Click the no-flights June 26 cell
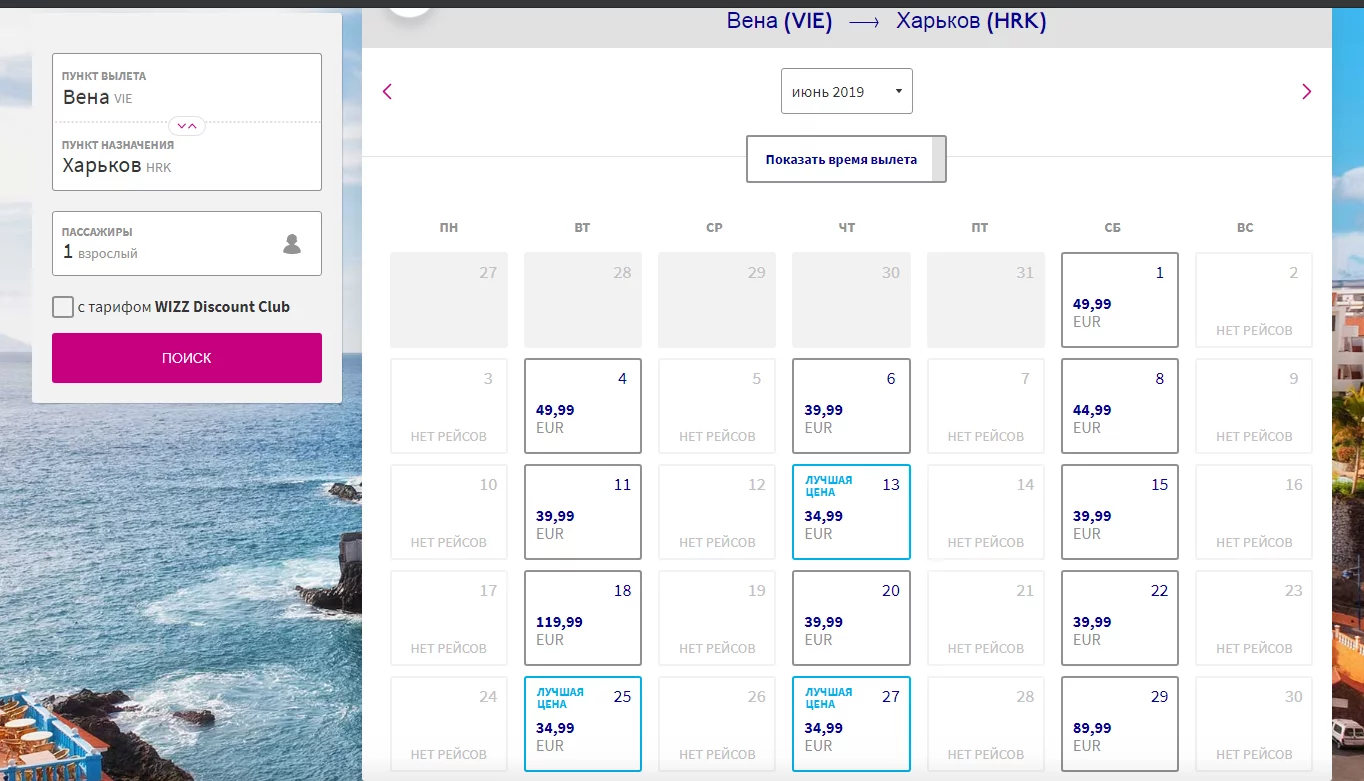 tap(717, 724)
